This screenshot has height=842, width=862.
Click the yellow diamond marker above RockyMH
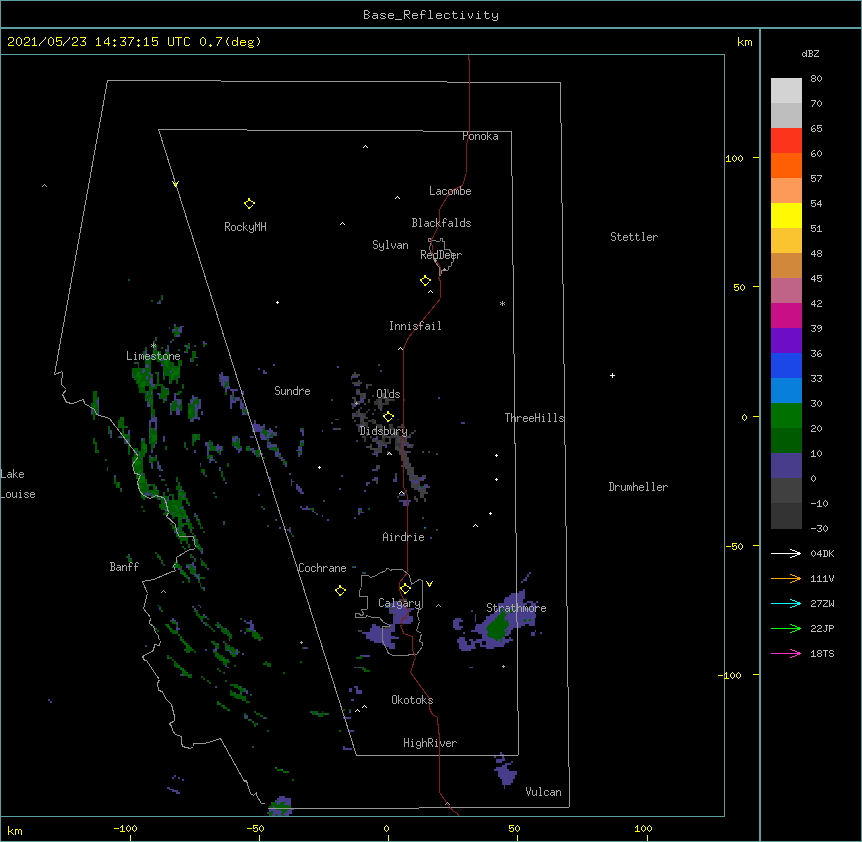pyautogui.click(x=249, y=204)
